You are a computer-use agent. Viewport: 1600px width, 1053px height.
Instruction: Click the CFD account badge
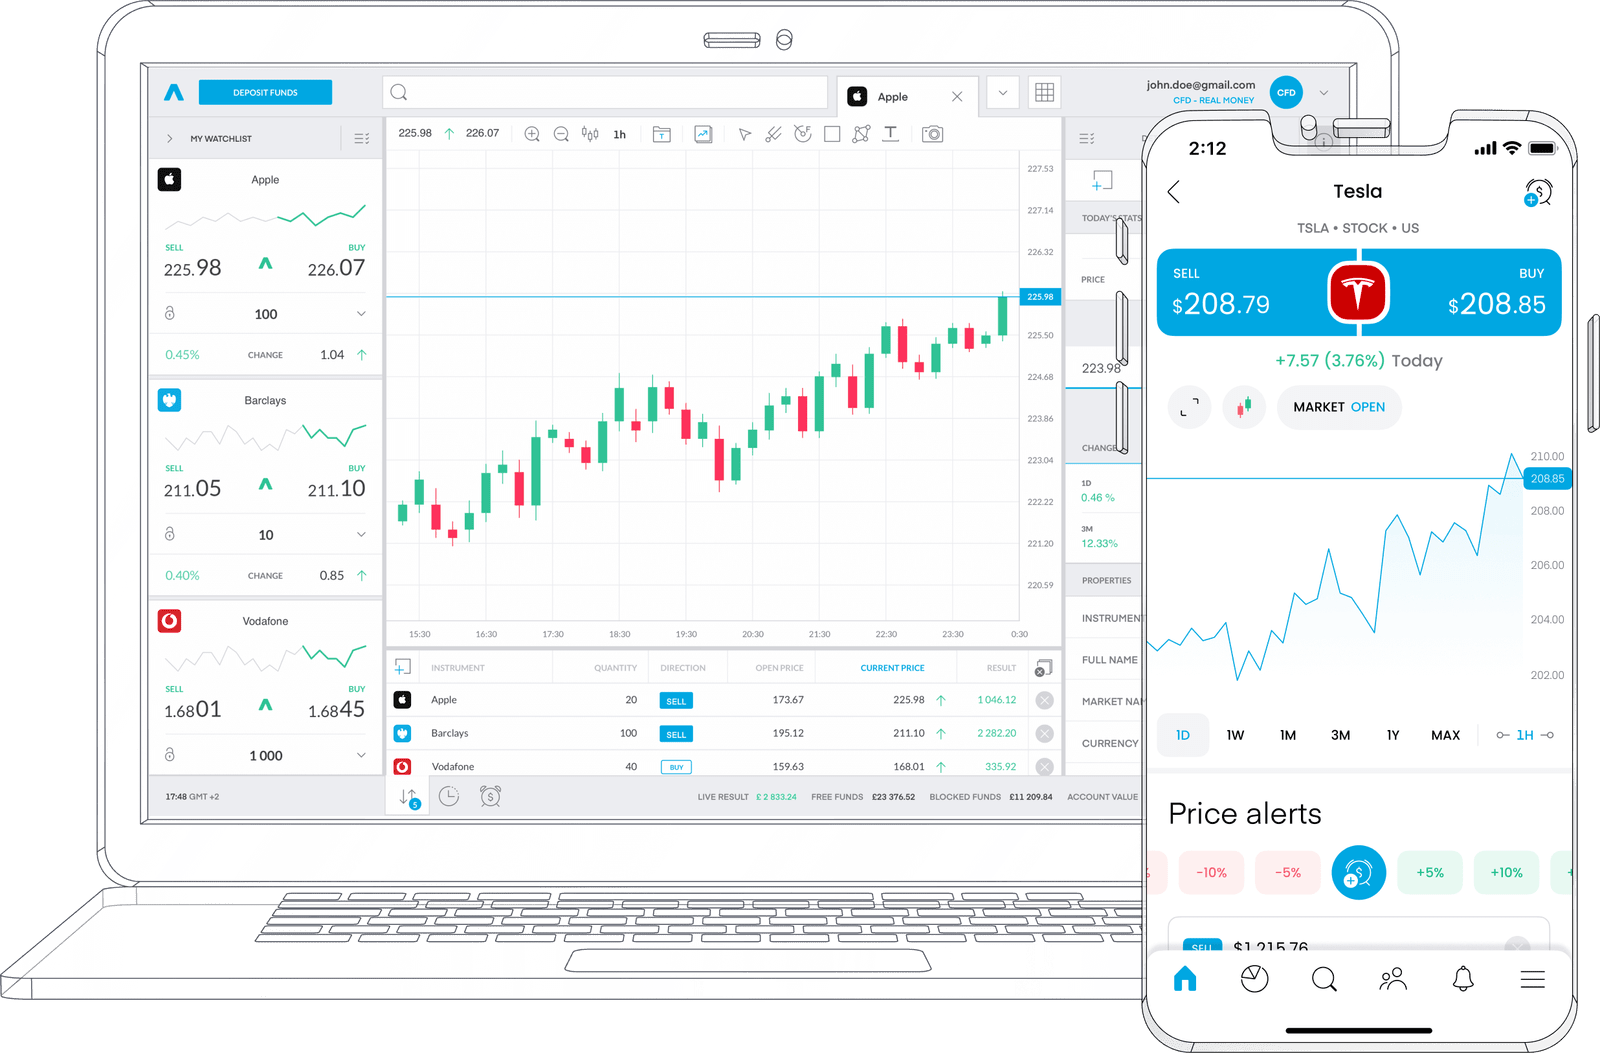(x=1286, y=92)
